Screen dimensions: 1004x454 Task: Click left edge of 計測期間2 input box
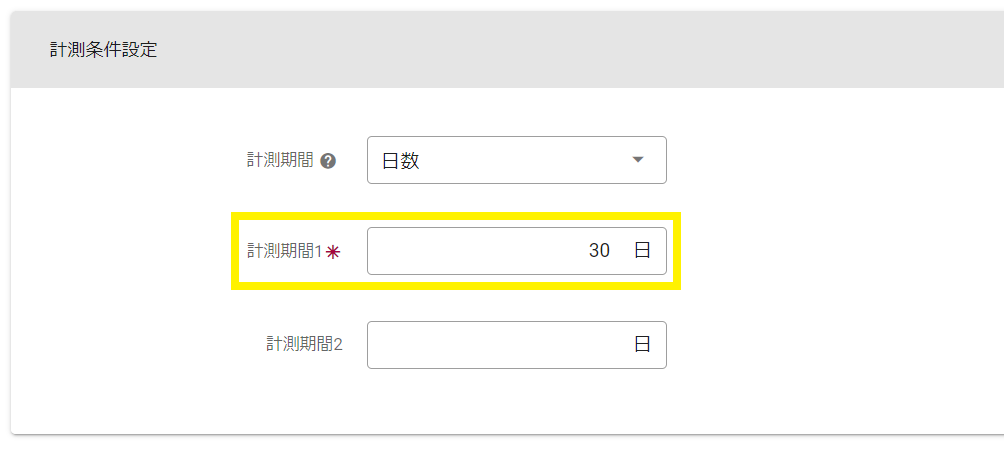pyautogui.click(x=376, y=345)
